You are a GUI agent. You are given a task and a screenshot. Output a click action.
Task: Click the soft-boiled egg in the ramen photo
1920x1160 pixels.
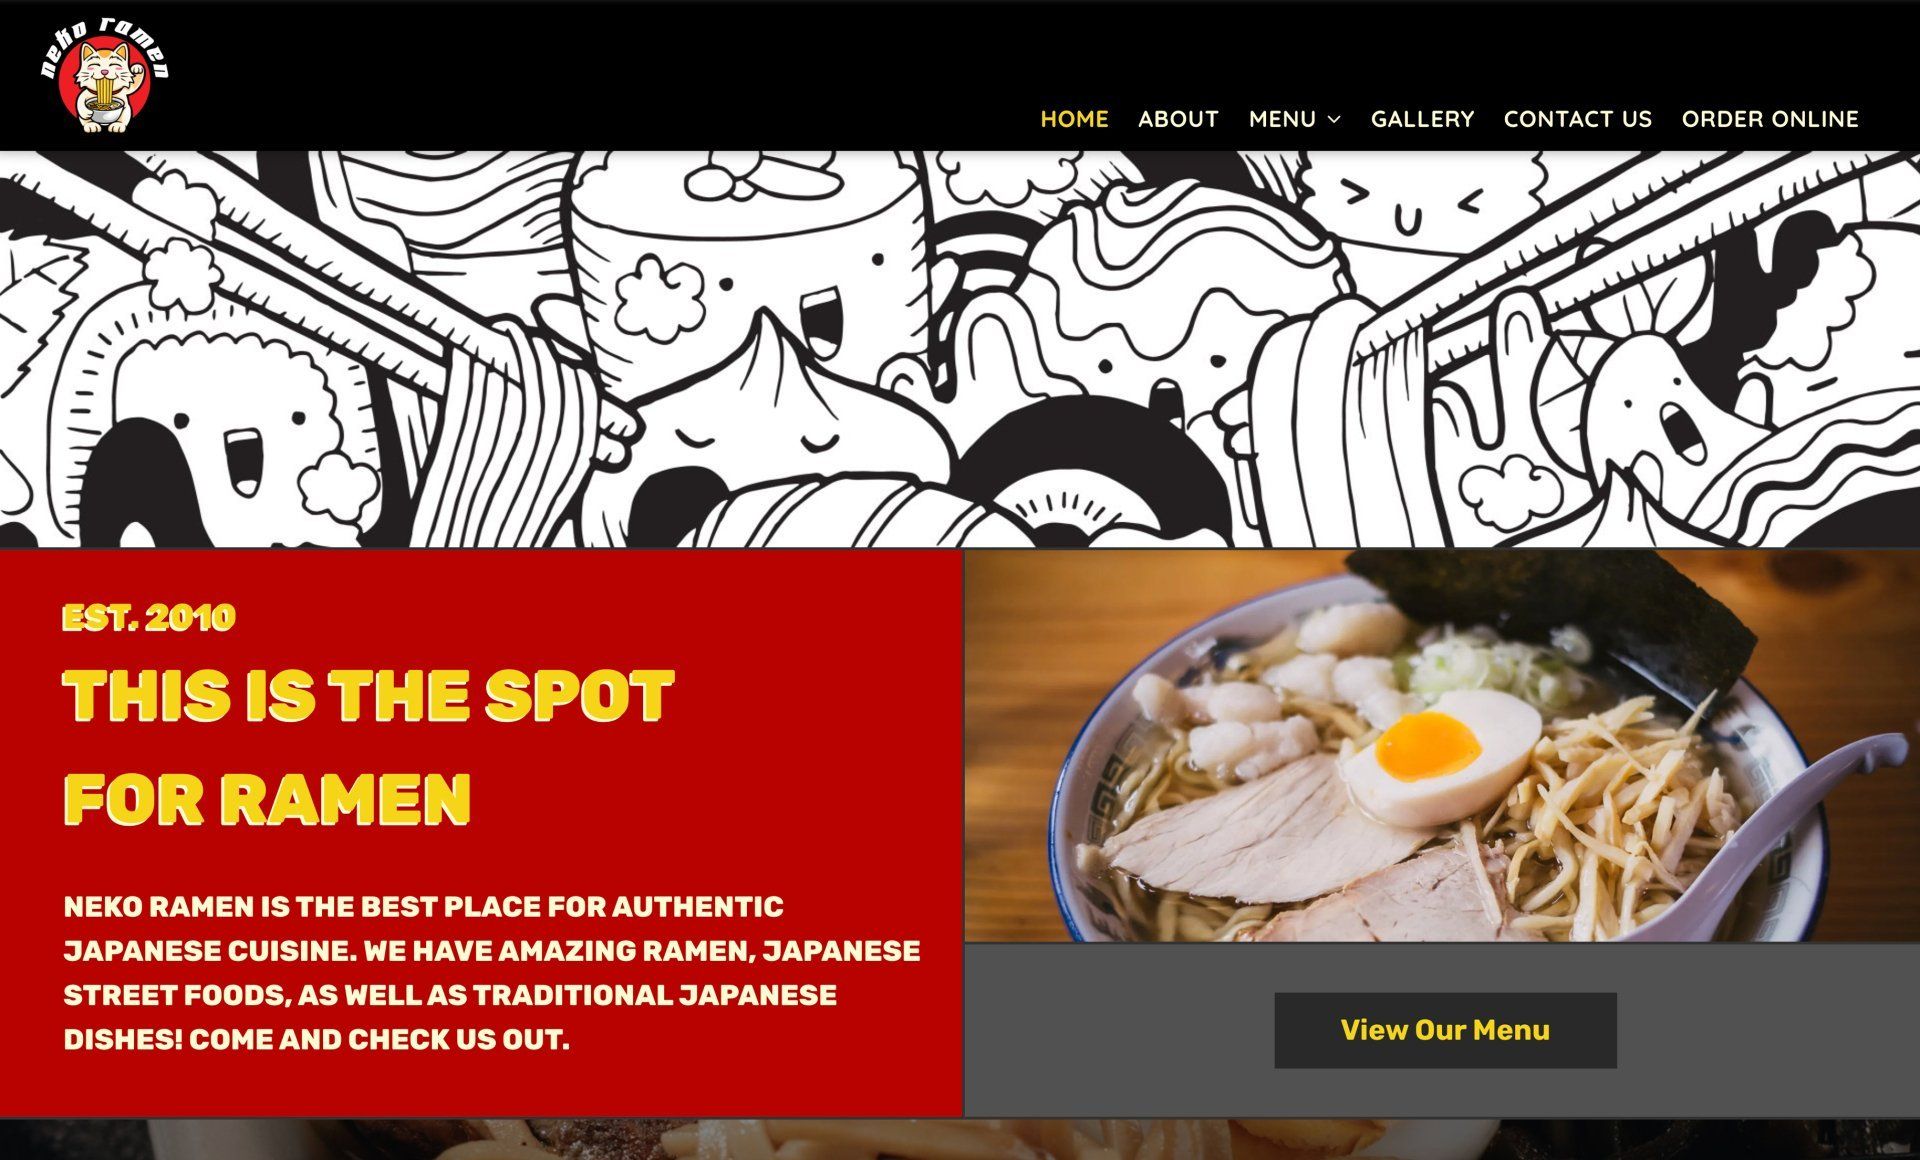1440,757
